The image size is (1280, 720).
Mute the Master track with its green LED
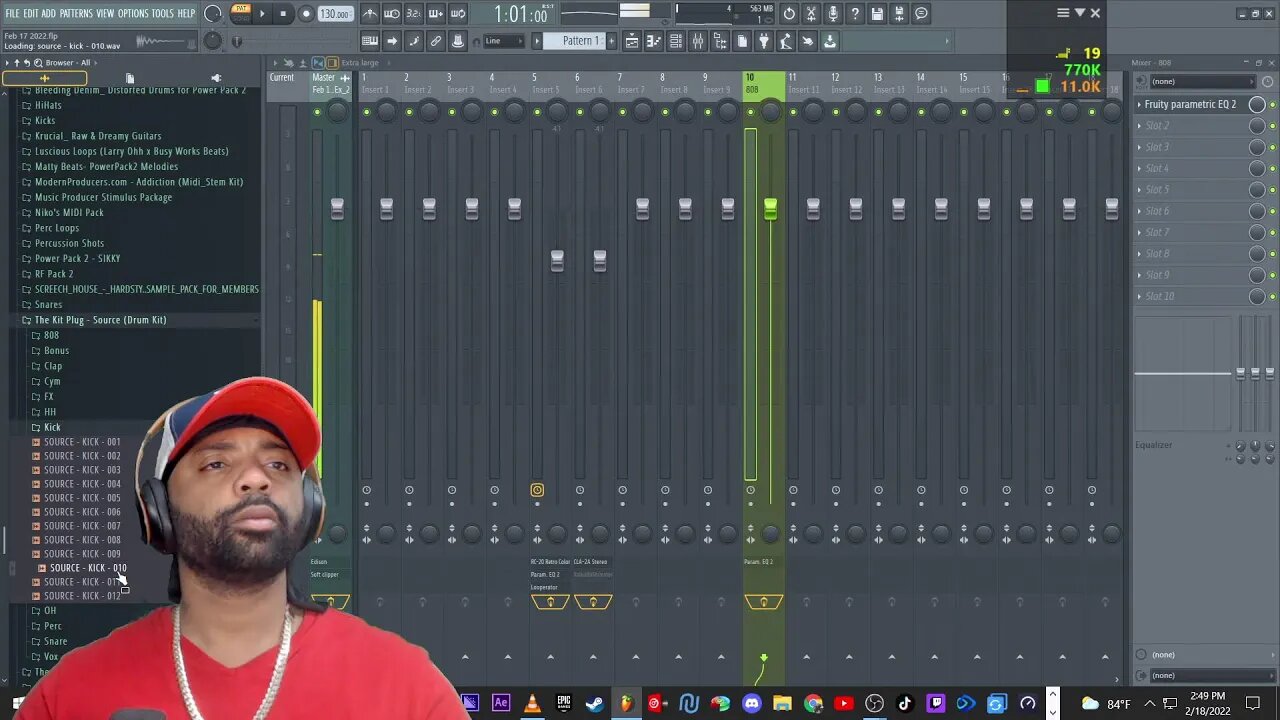coord(317,111)
